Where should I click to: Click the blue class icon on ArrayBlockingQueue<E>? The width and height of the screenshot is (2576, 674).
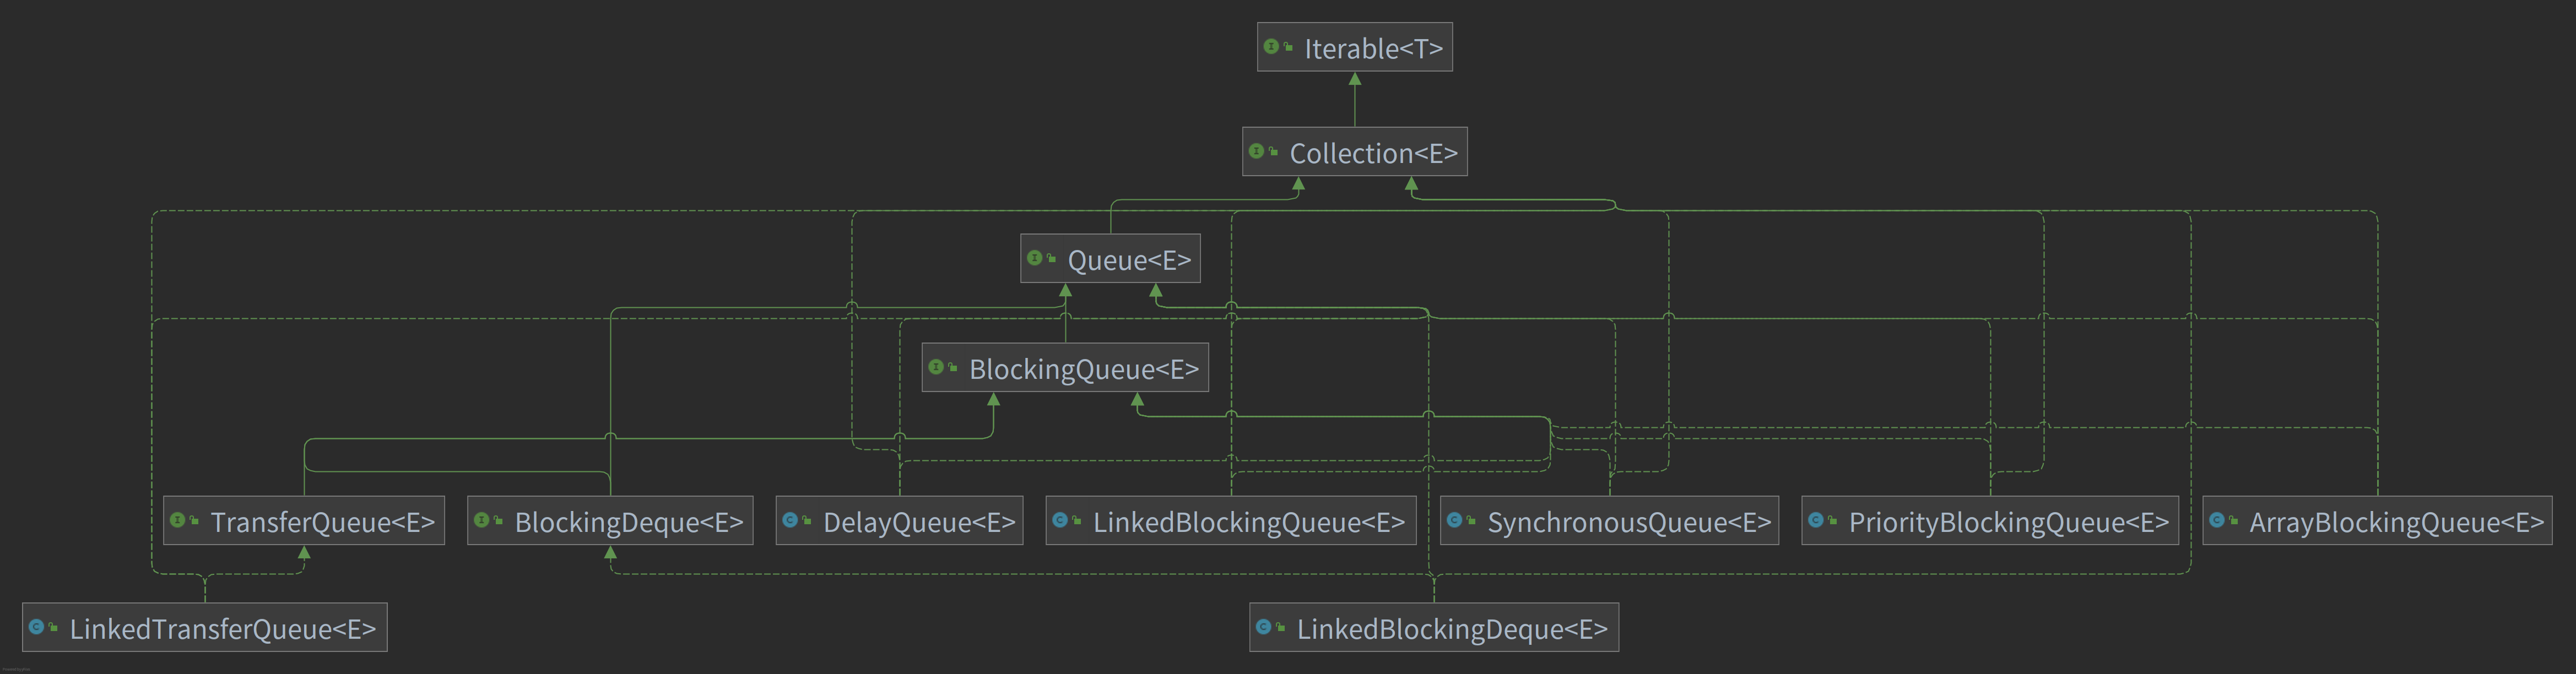tap(2217, 520)
